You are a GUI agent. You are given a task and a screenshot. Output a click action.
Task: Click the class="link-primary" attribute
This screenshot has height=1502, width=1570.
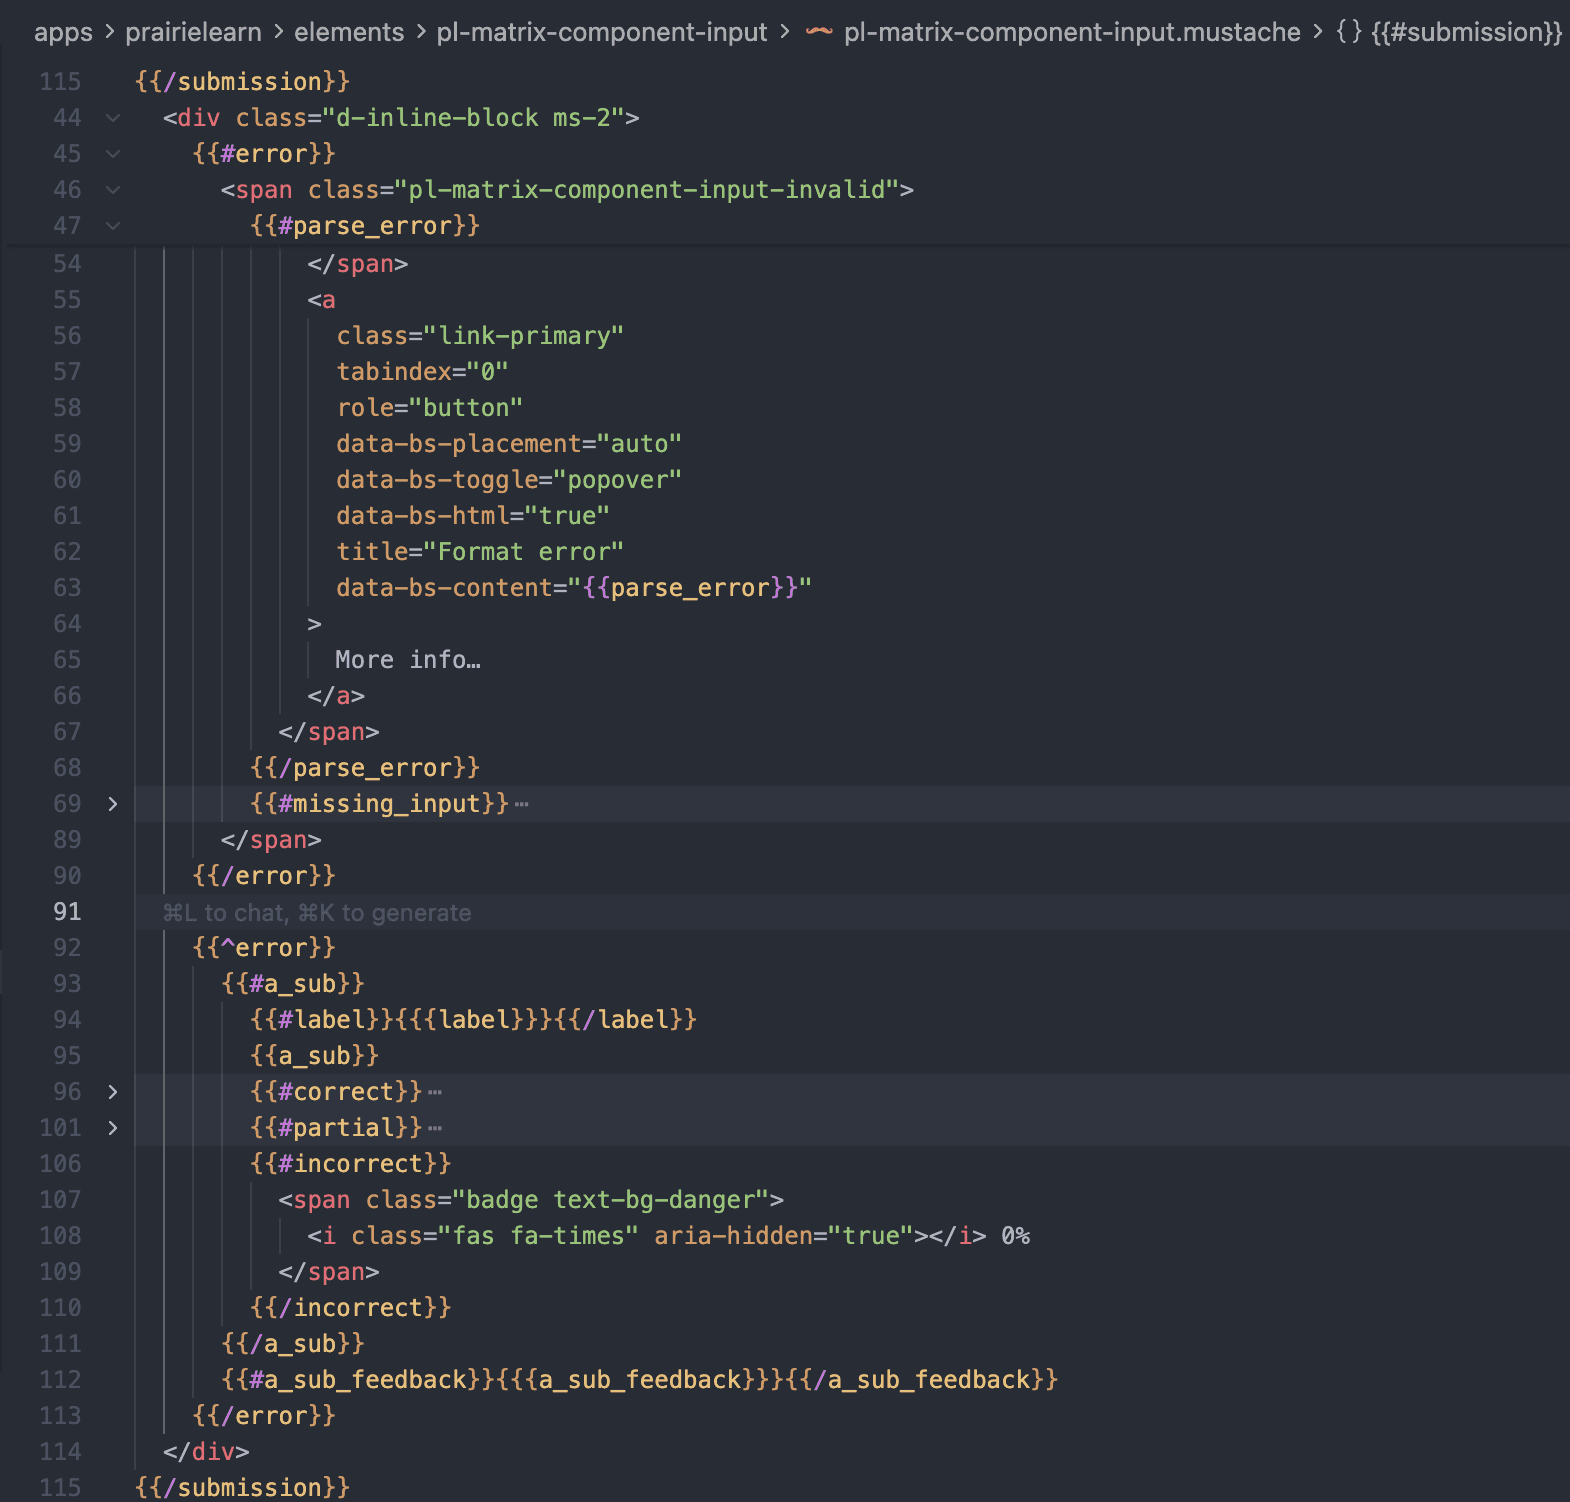coord(480,336)
